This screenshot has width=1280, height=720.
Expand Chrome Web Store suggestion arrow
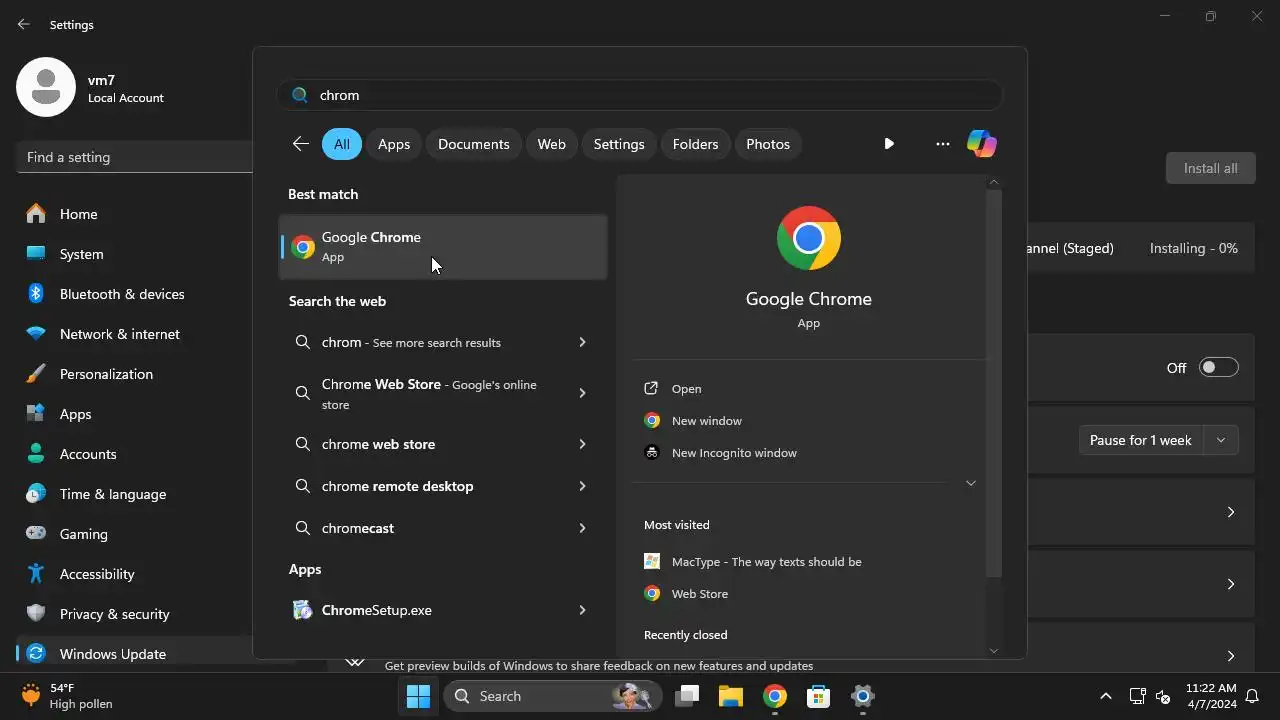tap(582, 393)
